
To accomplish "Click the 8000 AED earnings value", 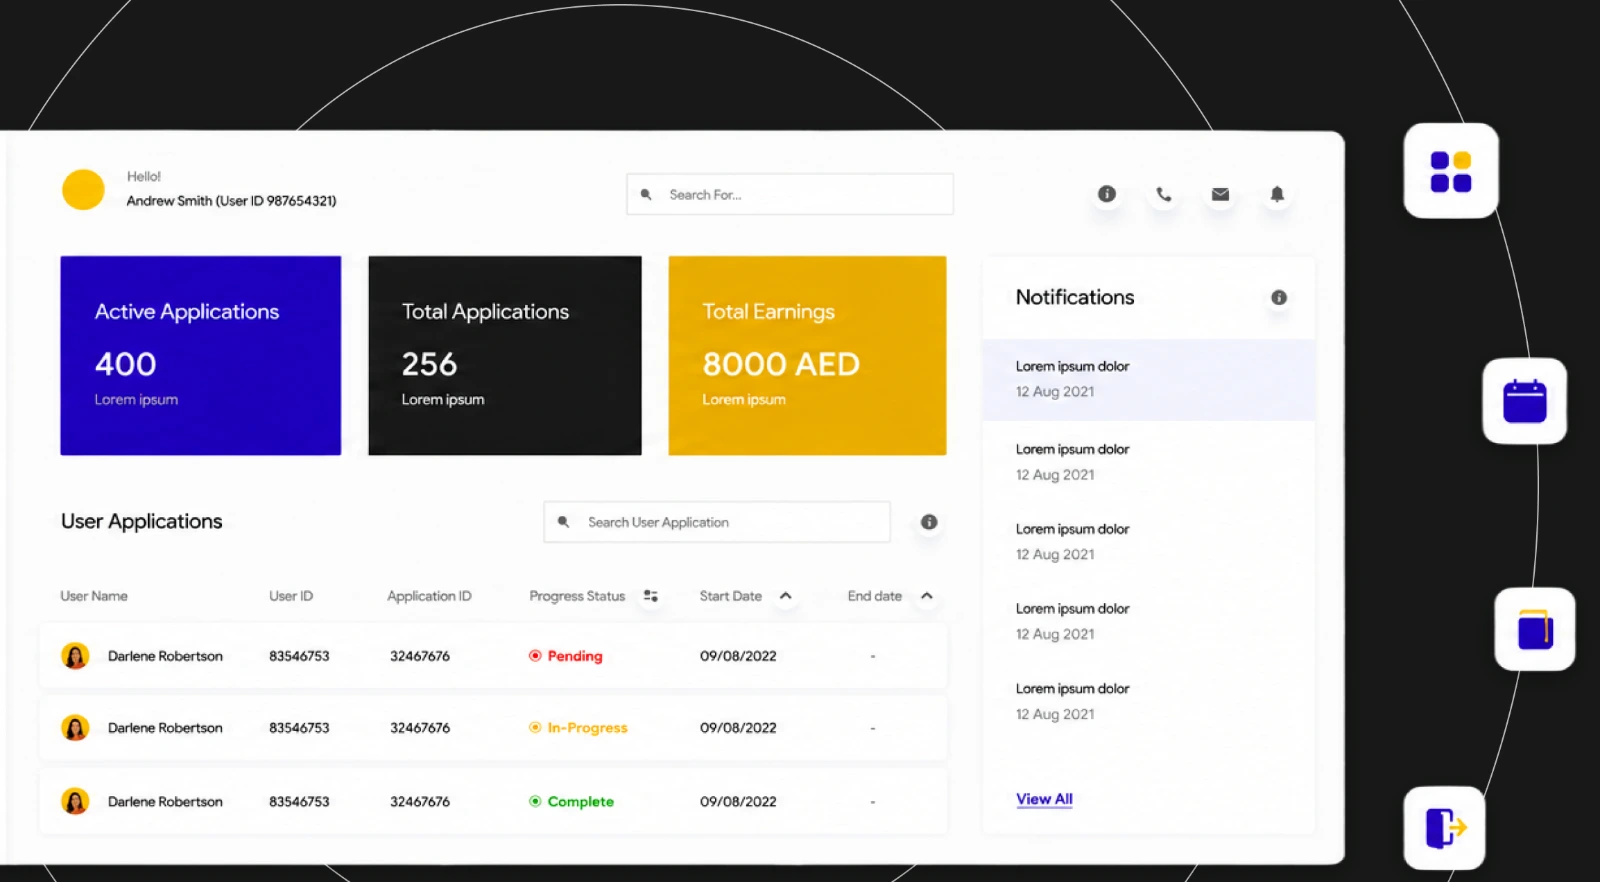I will pyautogui.click(x=781, y=364).
